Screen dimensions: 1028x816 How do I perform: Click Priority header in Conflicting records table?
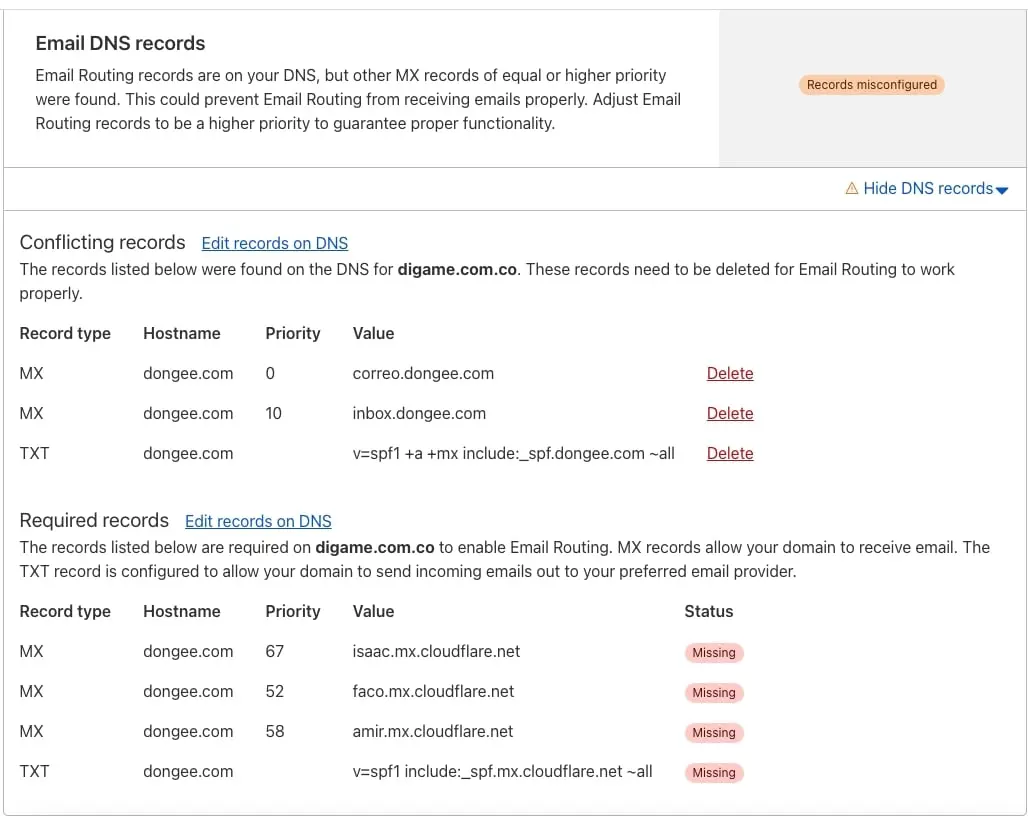(x=292, y=334)
